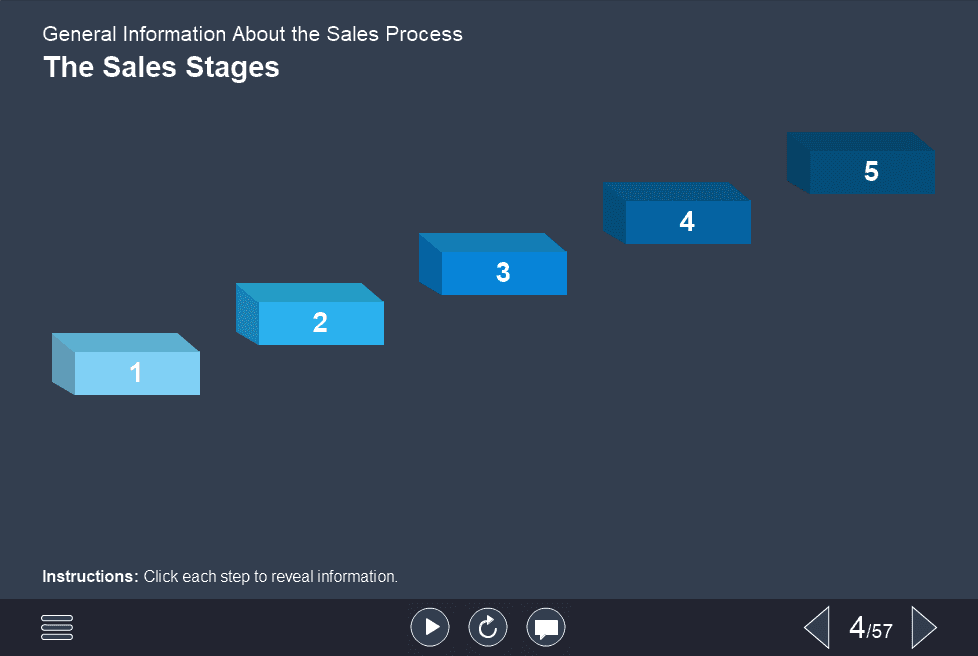Open the fifth sales stage
This screenshot has width=978, height=656.
click(x=871, y=171)
